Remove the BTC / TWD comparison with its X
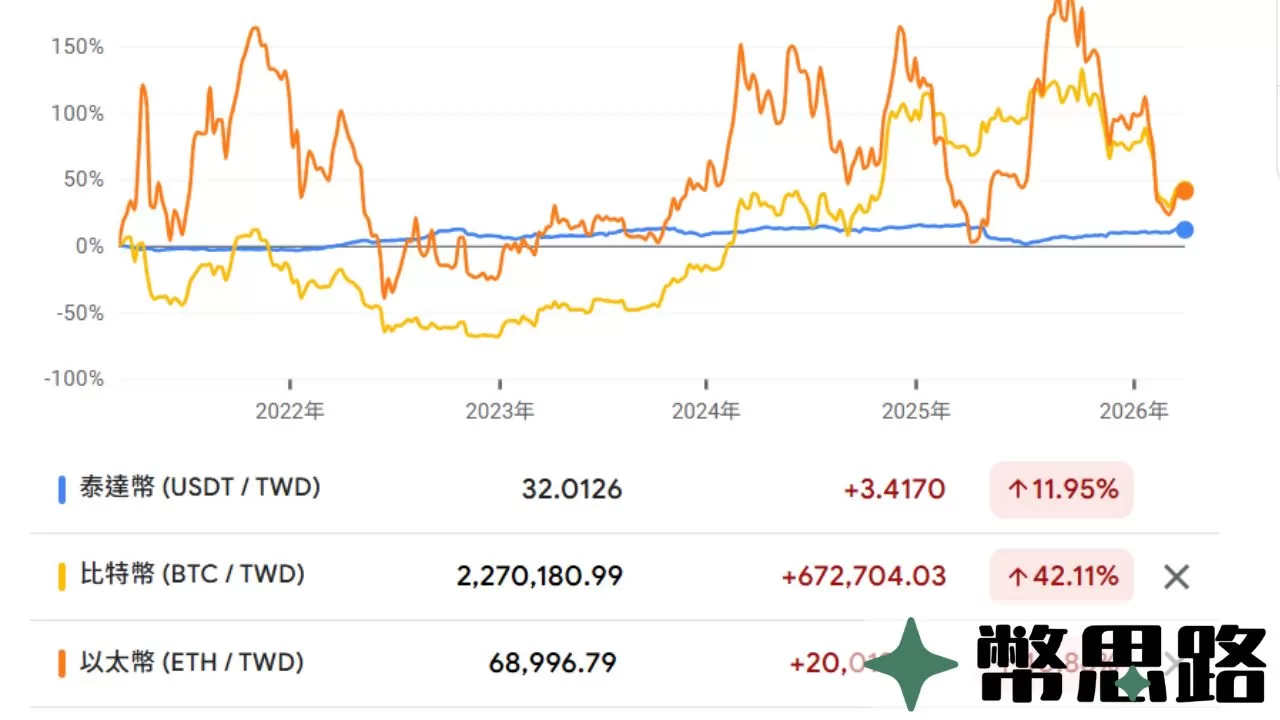 coord(1176,577)
